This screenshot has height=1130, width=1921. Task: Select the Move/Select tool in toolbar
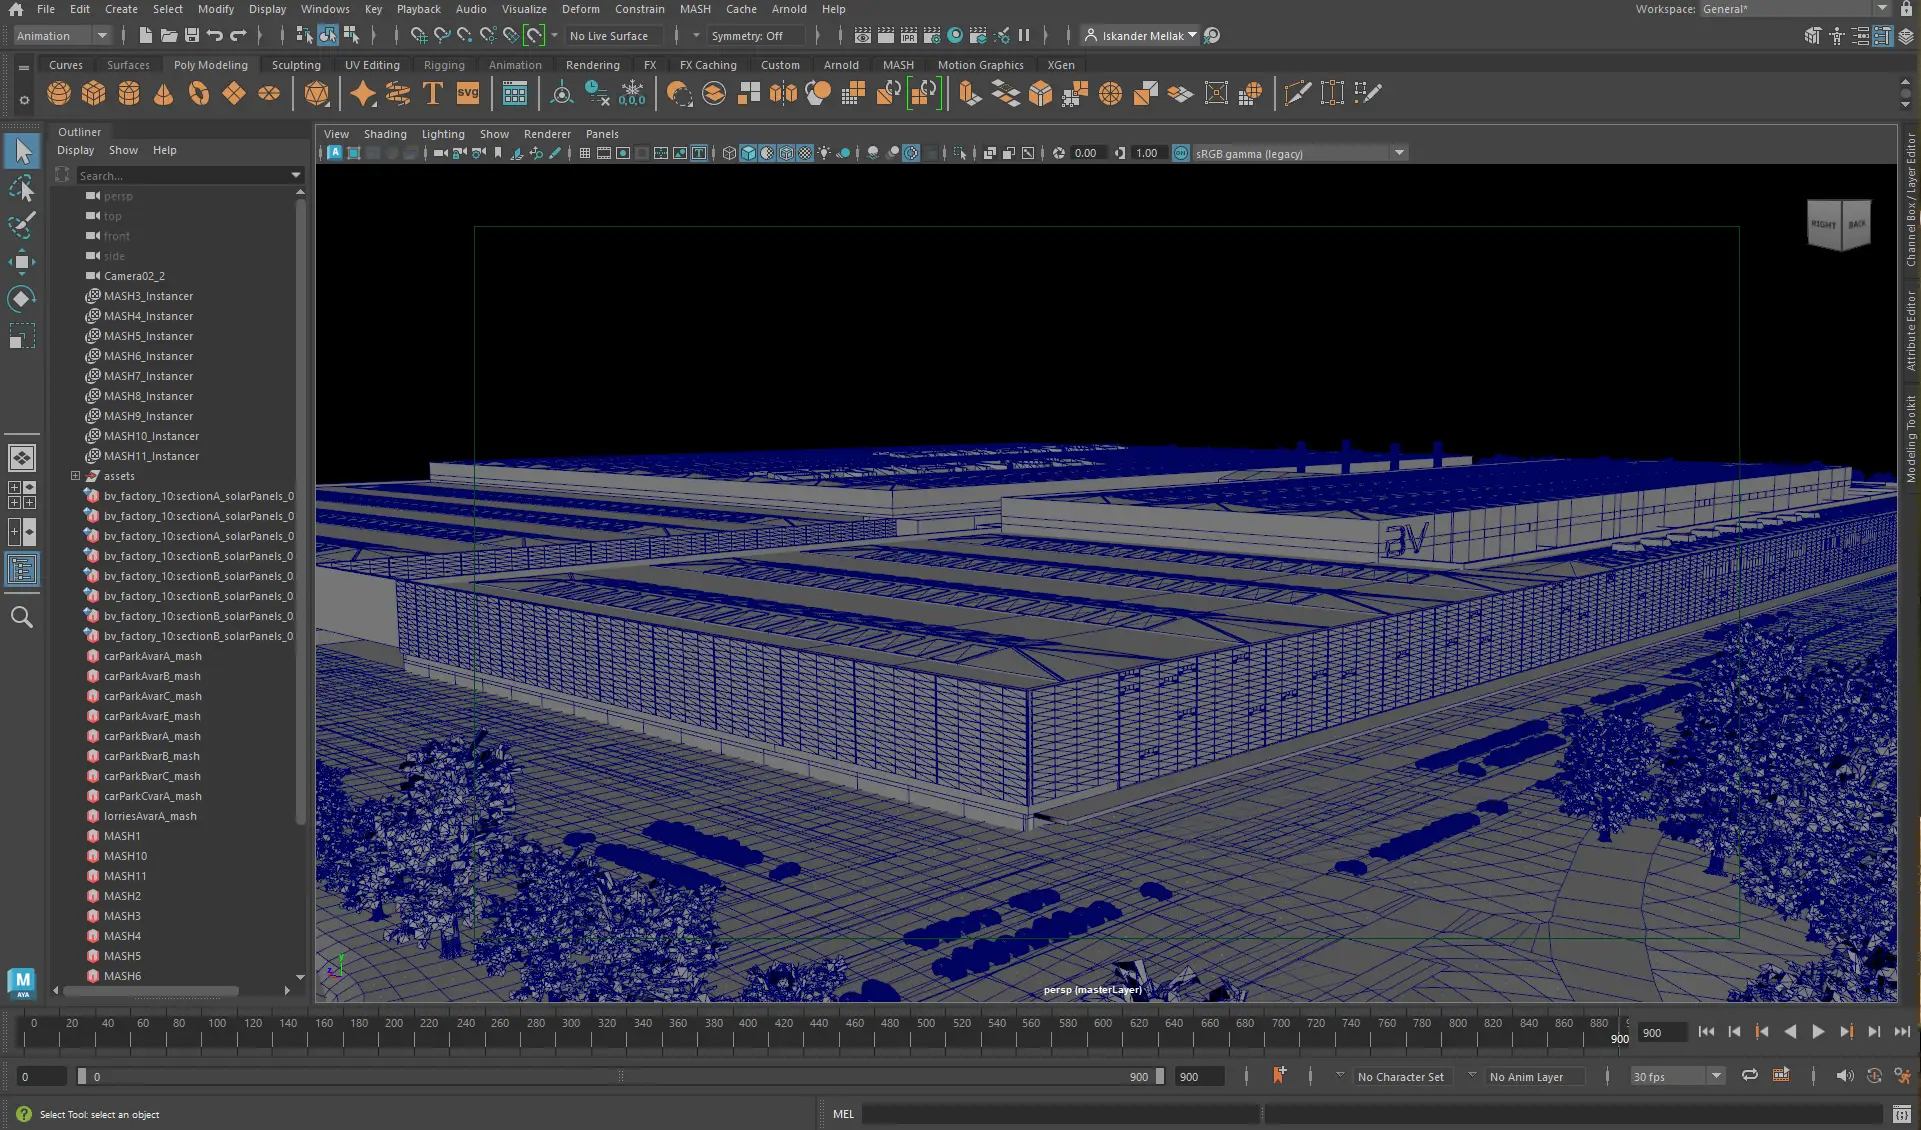[20, 152]
